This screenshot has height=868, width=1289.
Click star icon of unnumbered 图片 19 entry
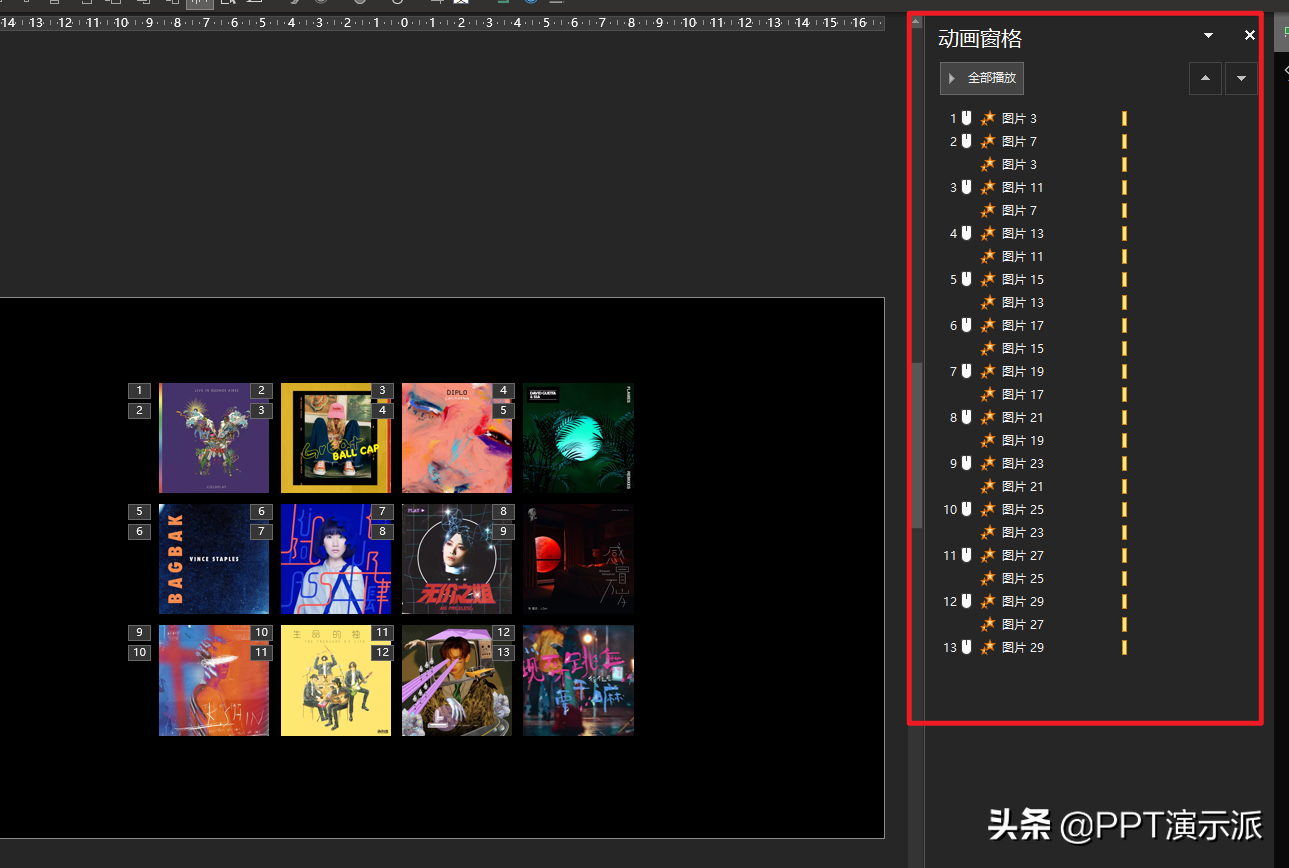[x=988, y=440]
